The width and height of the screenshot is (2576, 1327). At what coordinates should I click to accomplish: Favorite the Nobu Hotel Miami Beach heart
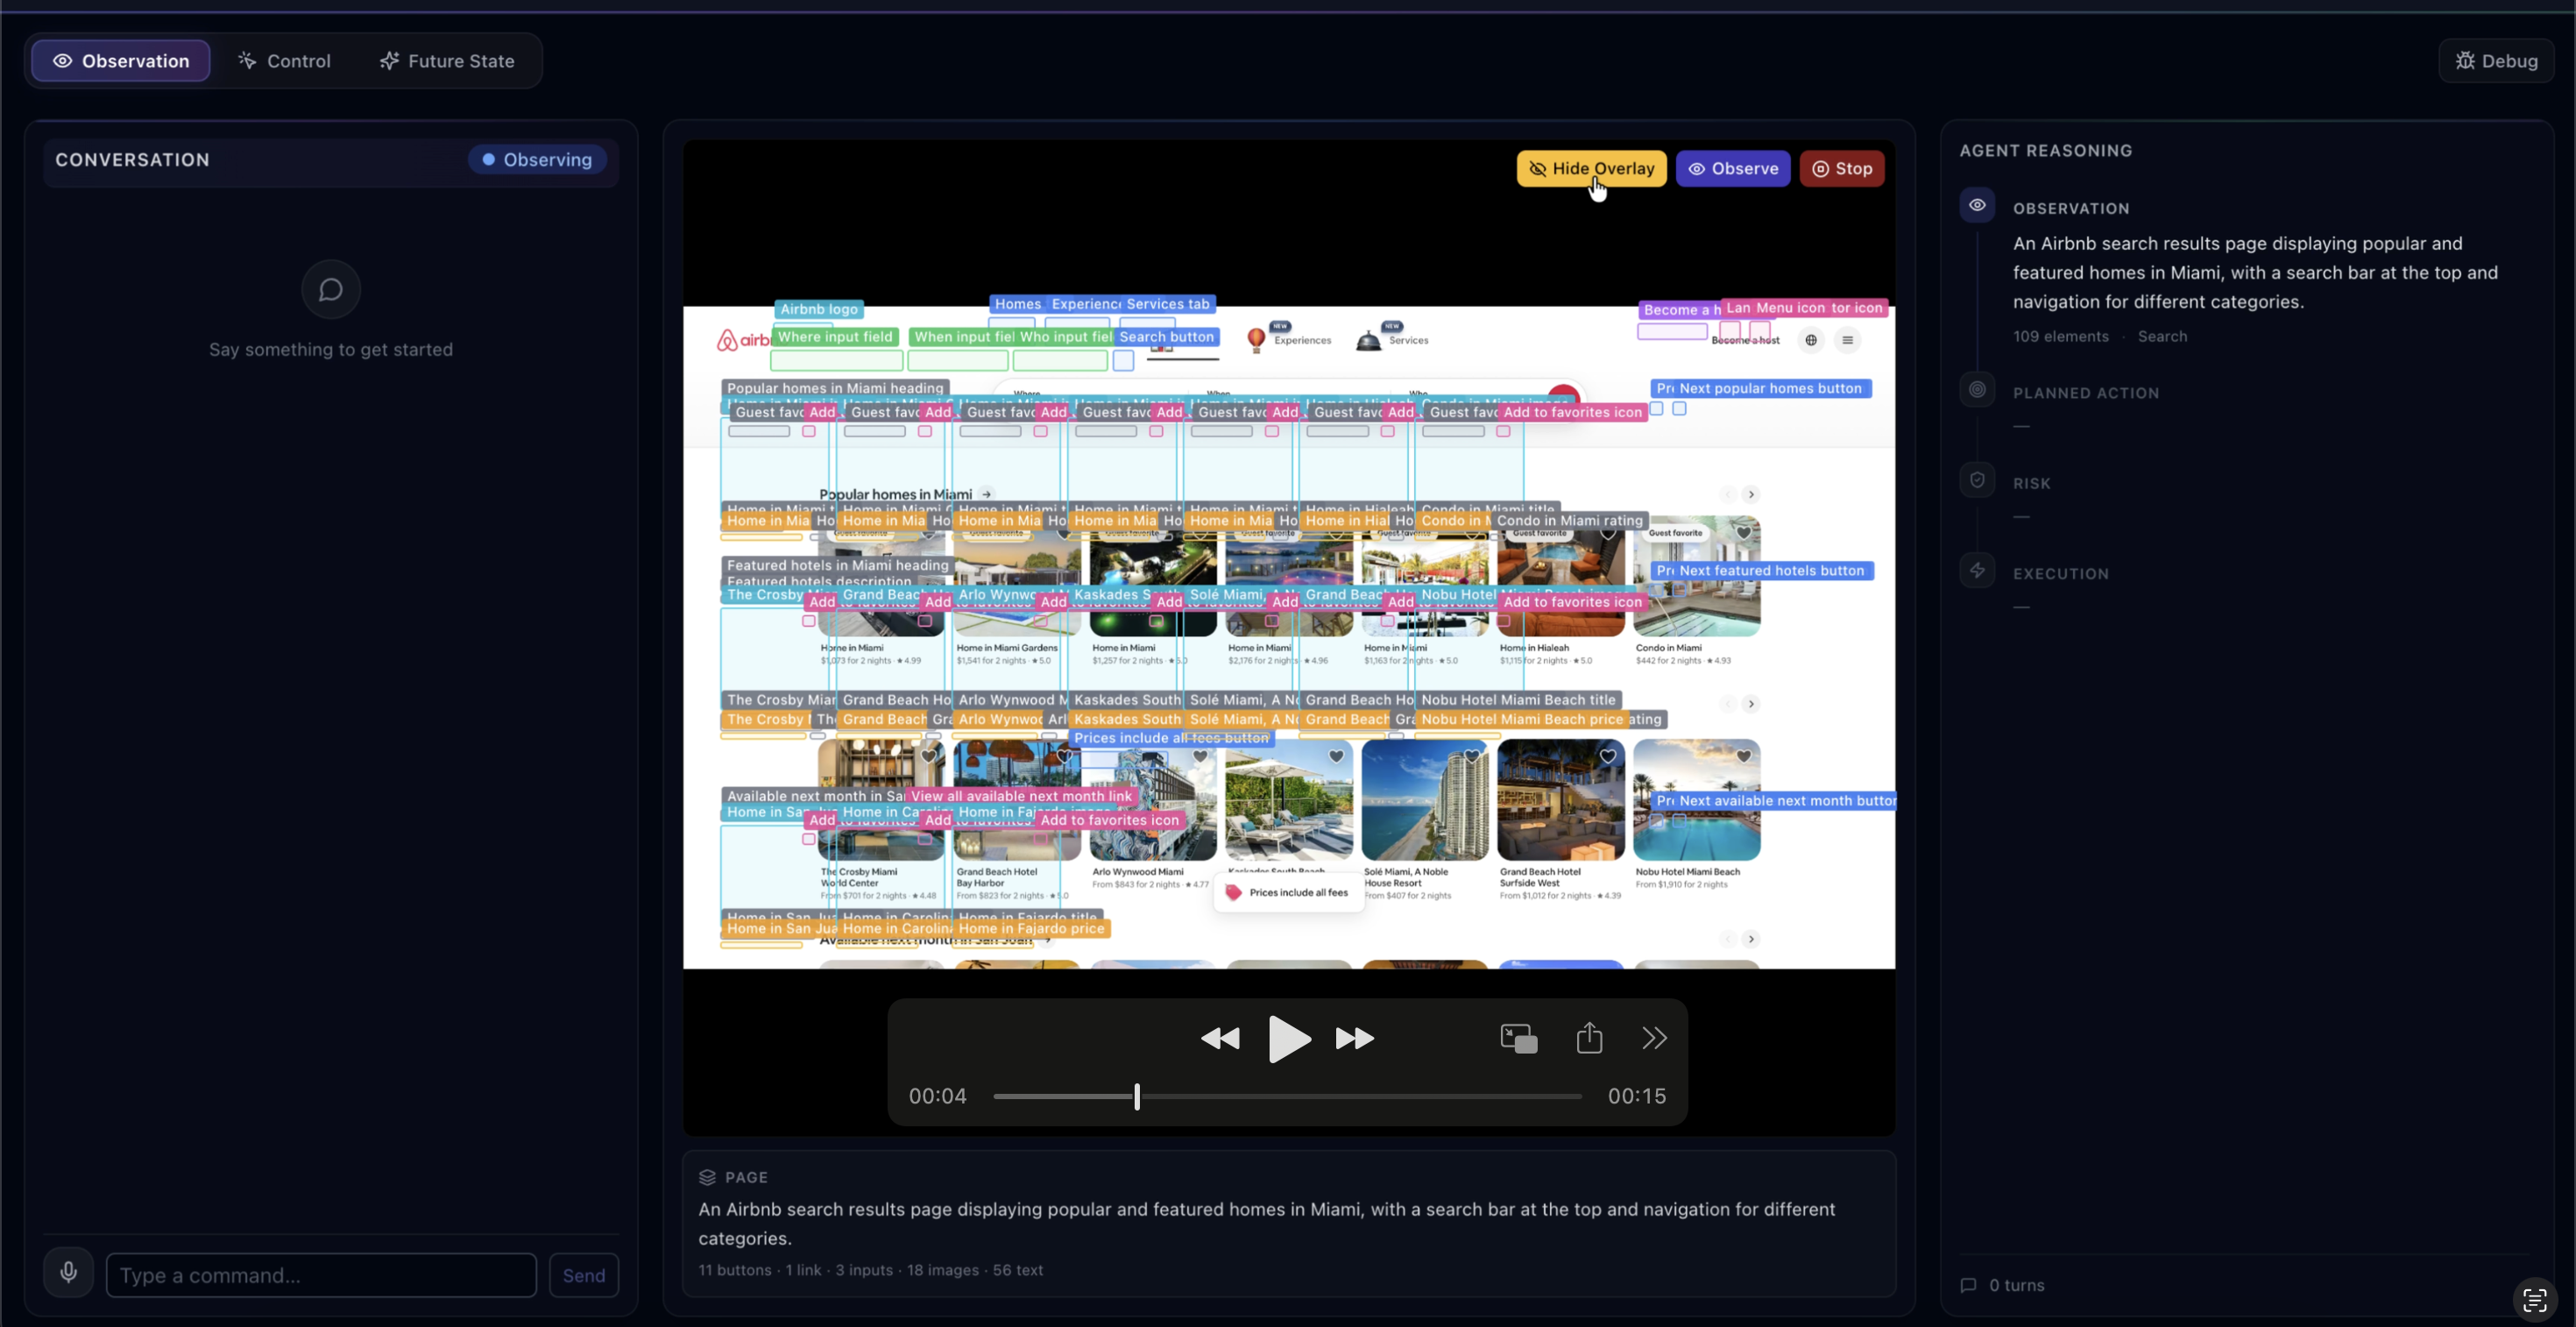[1743, 757]
